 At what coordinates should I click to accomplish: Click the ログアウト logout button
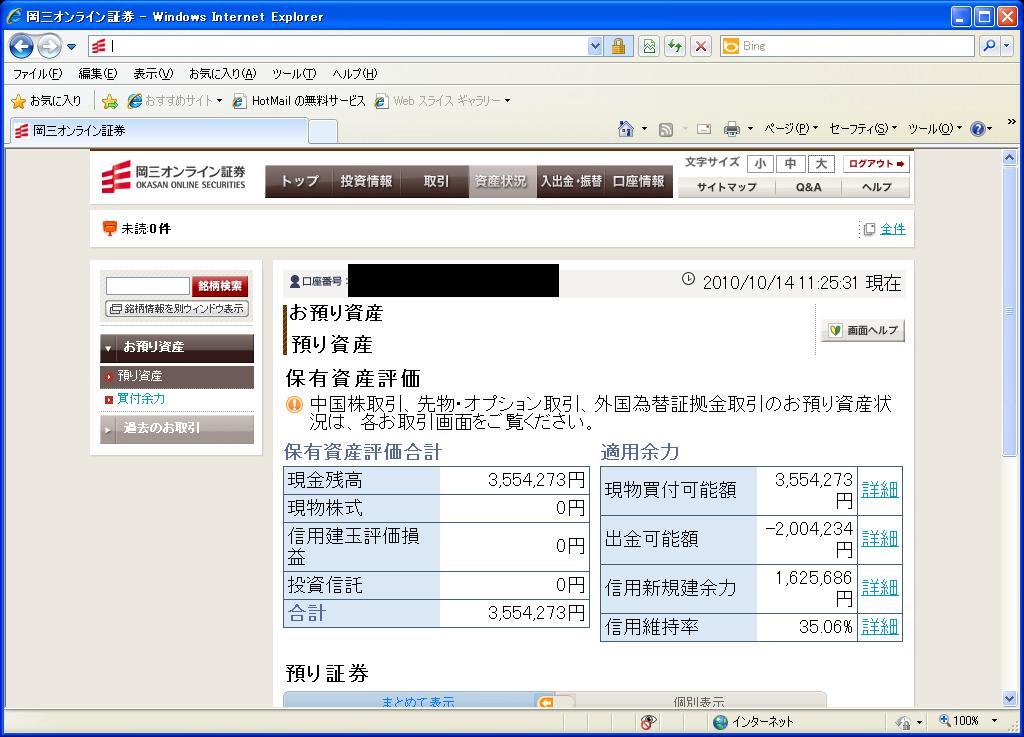coord(876,164)
